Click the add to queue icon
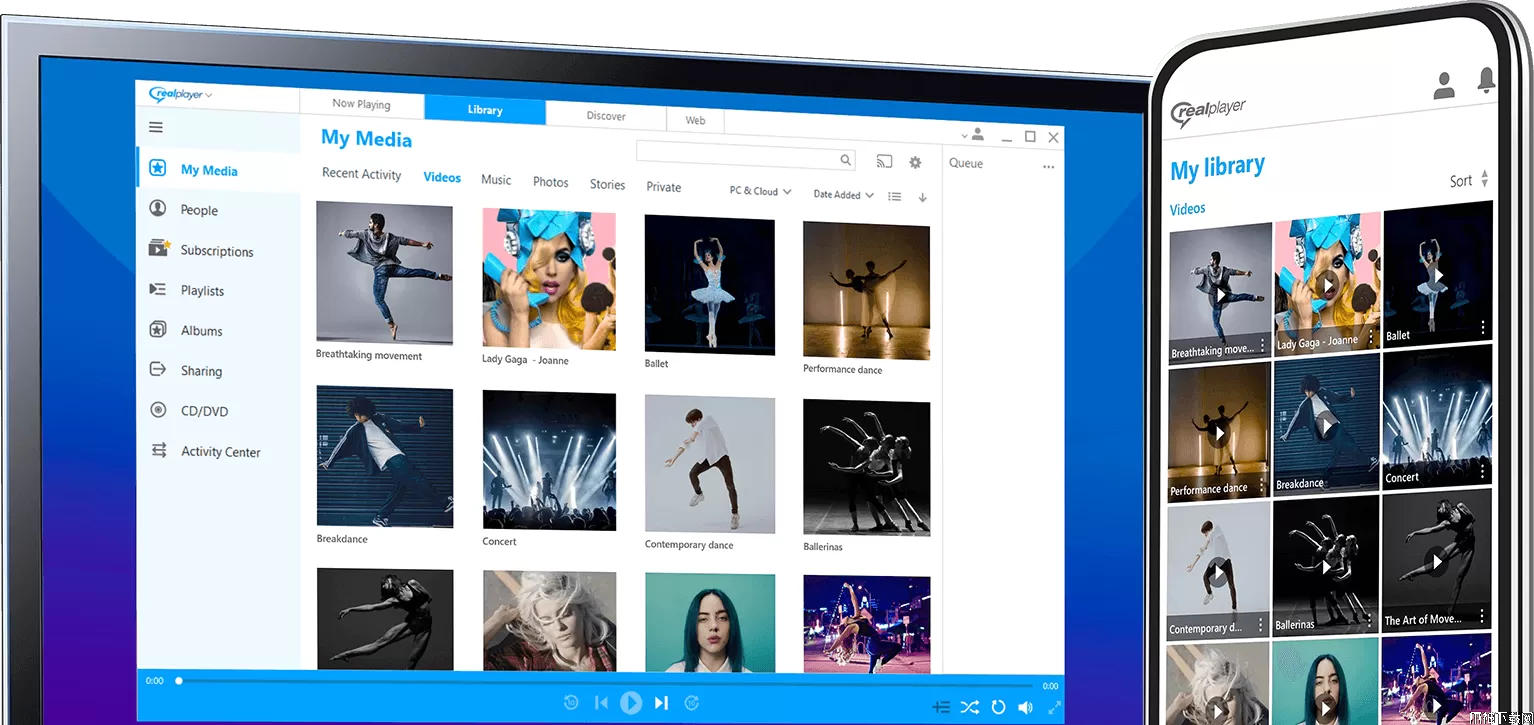 (940, 707)
